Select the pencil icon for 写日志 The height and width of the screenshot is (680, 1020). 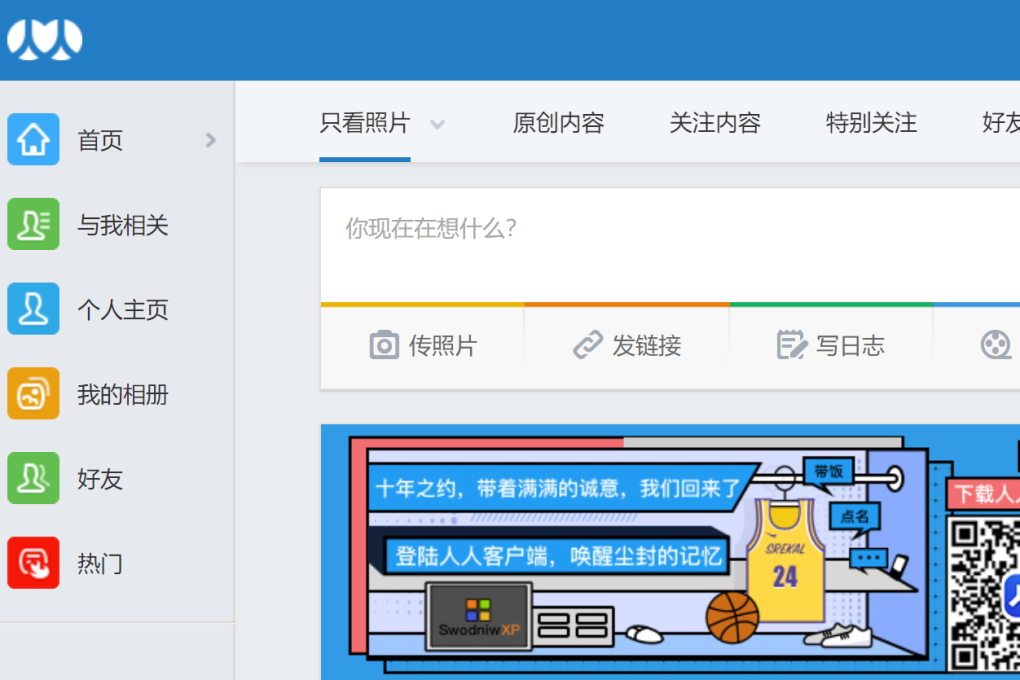click(793, 344)
